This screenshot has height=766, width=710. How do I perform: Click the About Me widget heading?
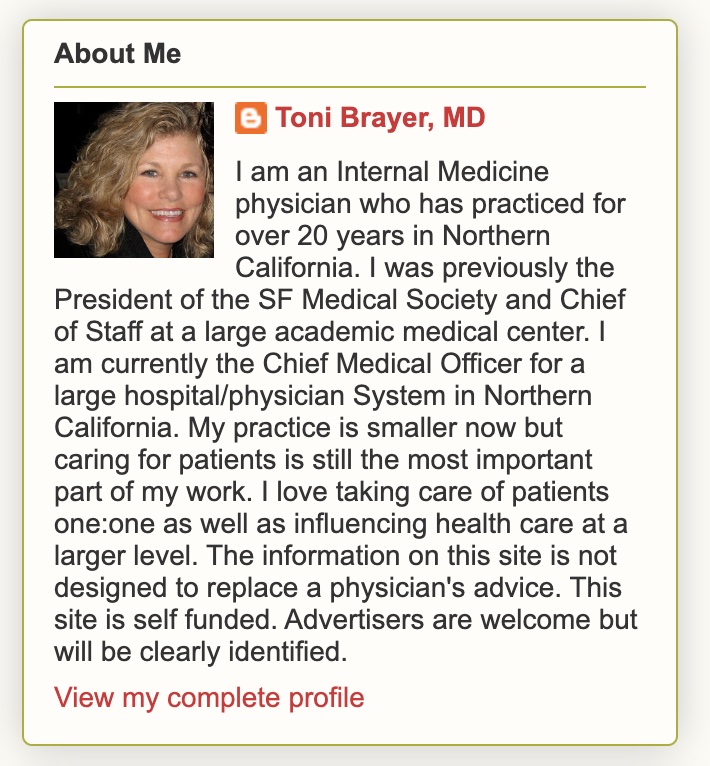[x=118, y=53]
